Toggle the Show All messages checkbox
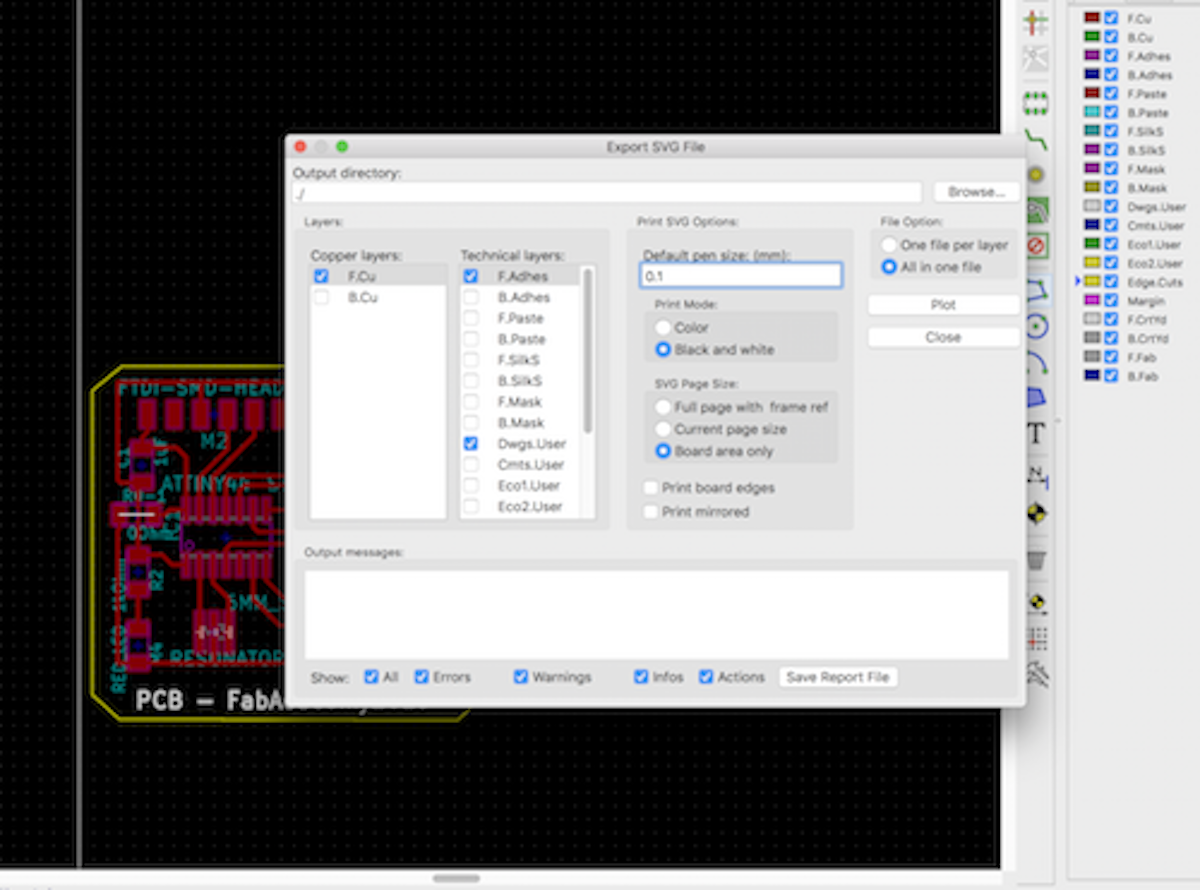This screenshot has height=890, width=1200. click(371, 677)
